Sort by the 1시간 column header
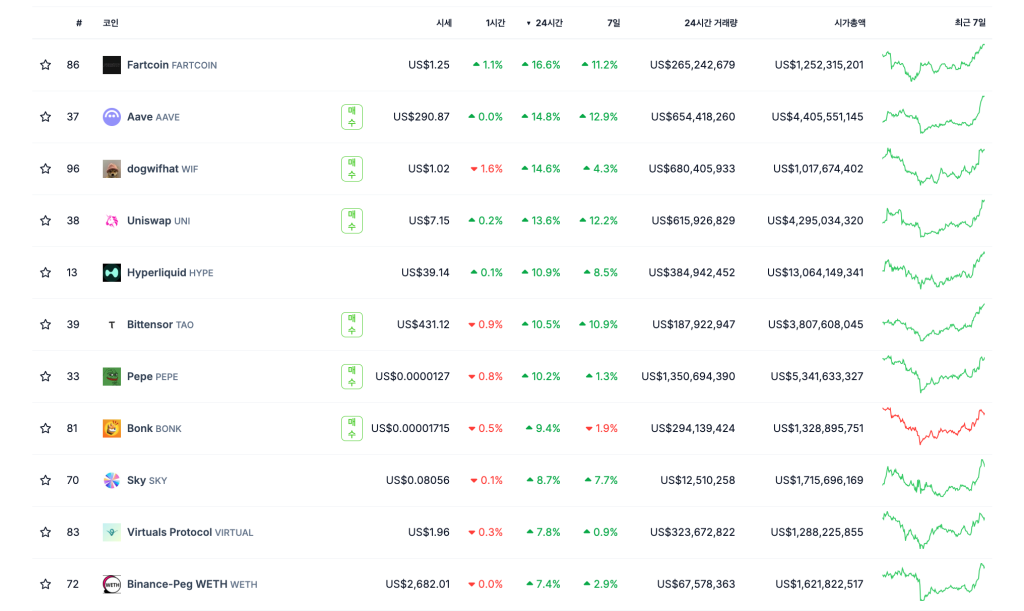The height and width of the screenshot is (611, 1024). pos(495,23)
